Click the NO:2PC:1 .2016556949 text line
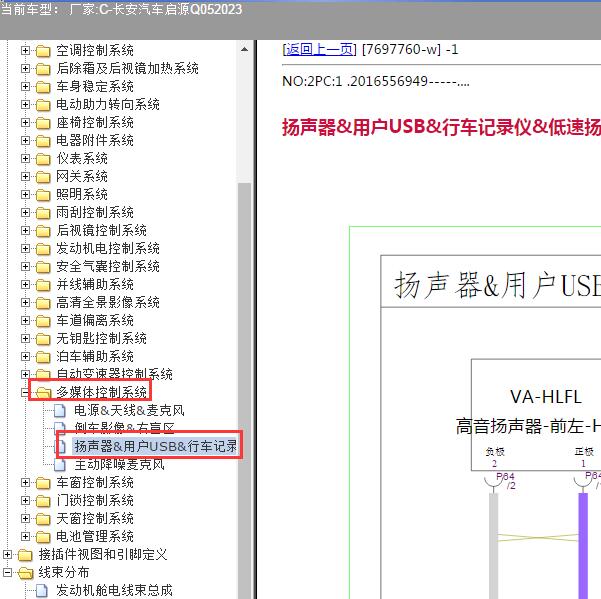 pyautogui.click(x=376, y=81)
